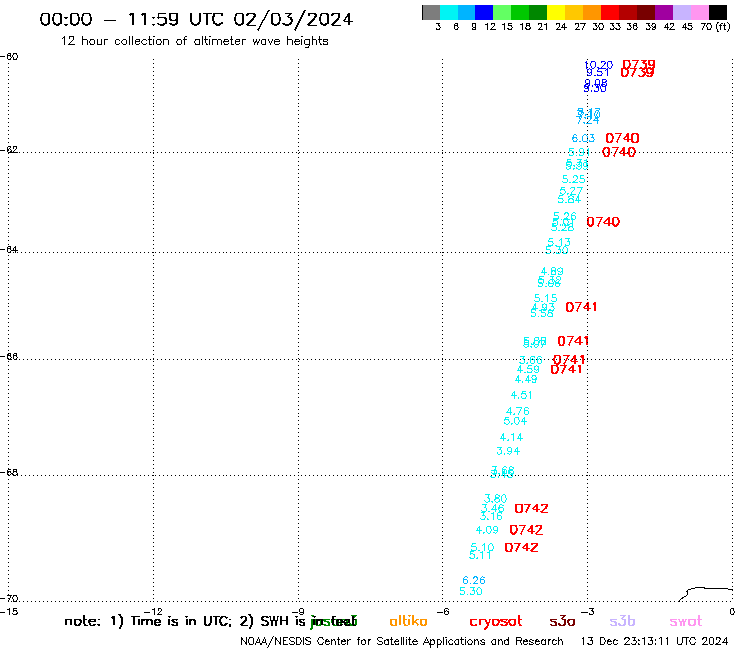The width and height of the screenshot is (740, 650).
Task: Select the 4.09 wave height value
Action: (x=487, y=530)
